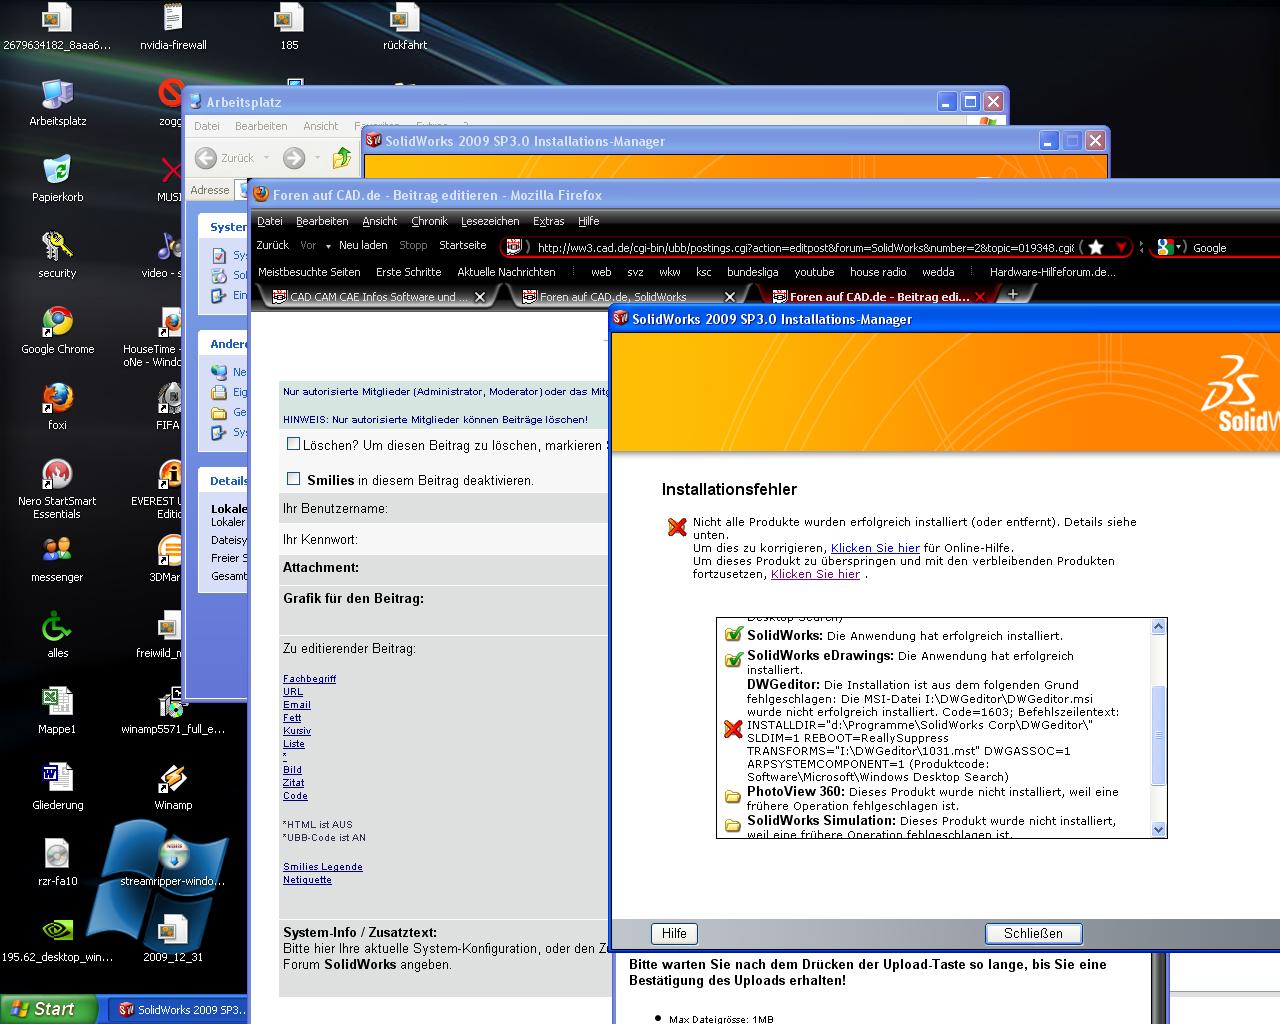Image resolution: width=1280 pixels, height=1024 pixels.
Task: Check the Löschen post checkbox
Action: [293, 444]
